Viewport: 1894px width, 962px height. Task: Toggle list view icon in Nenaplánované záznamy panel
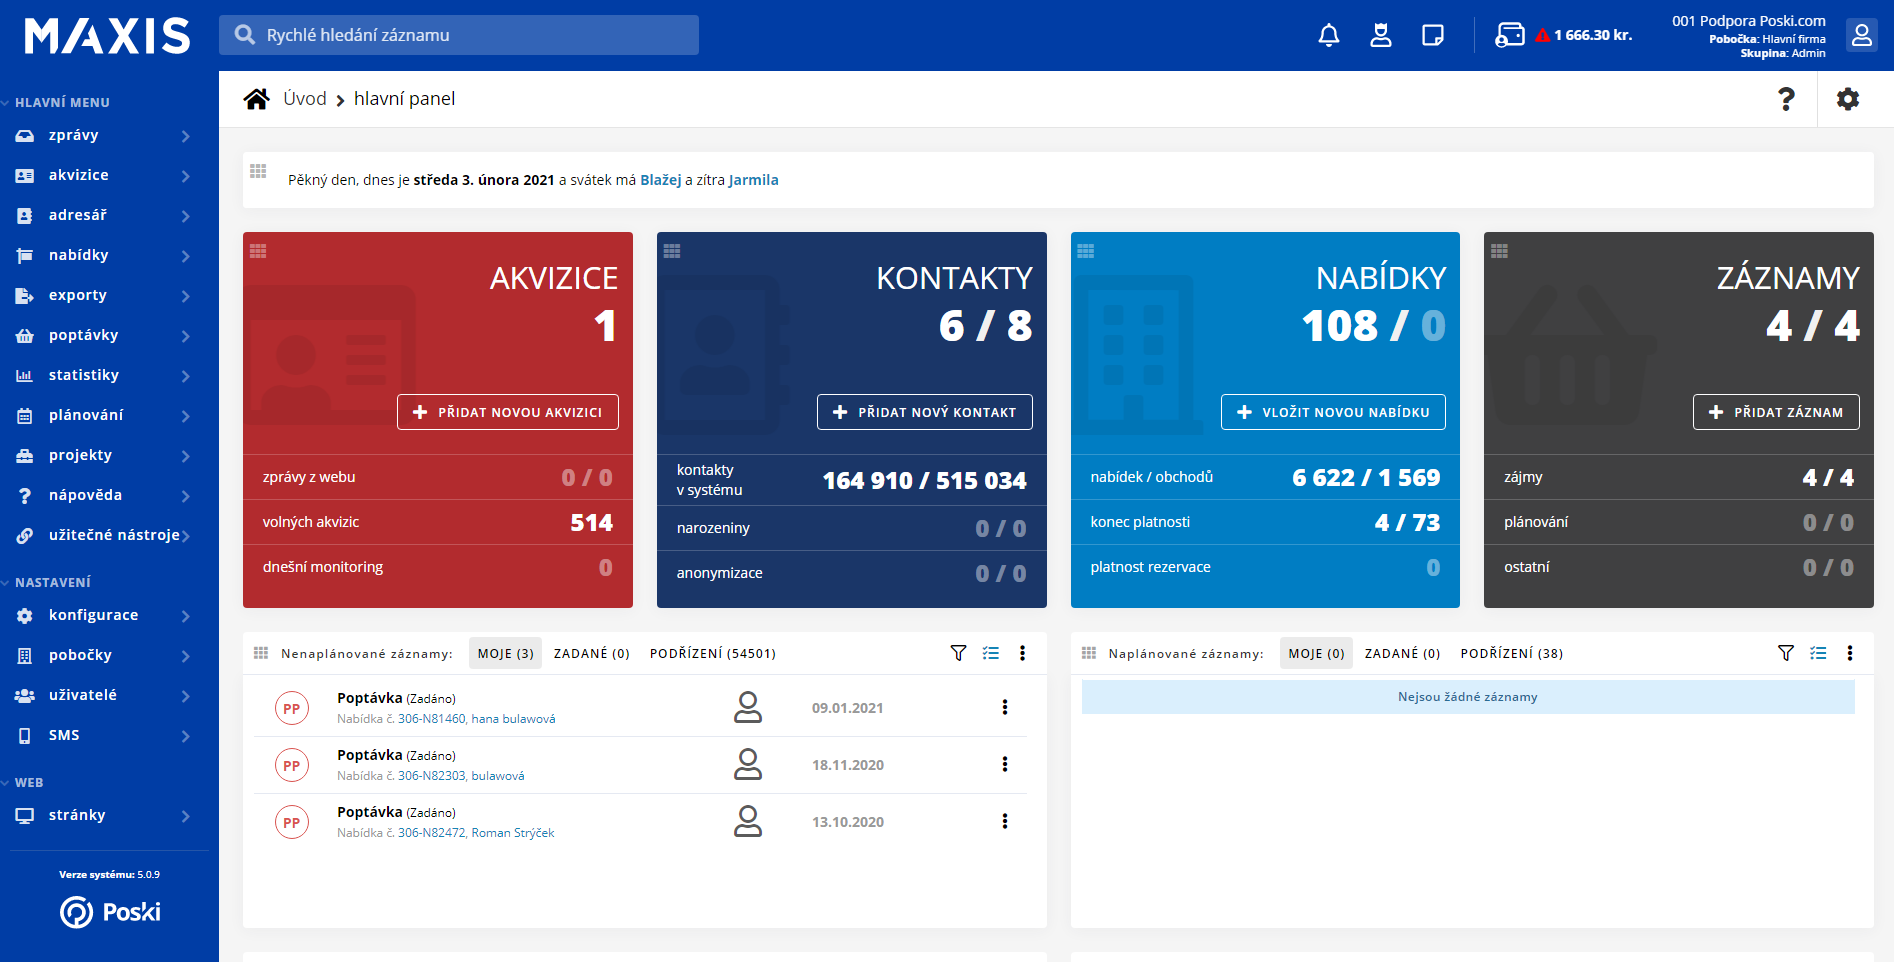coord(991,653)
